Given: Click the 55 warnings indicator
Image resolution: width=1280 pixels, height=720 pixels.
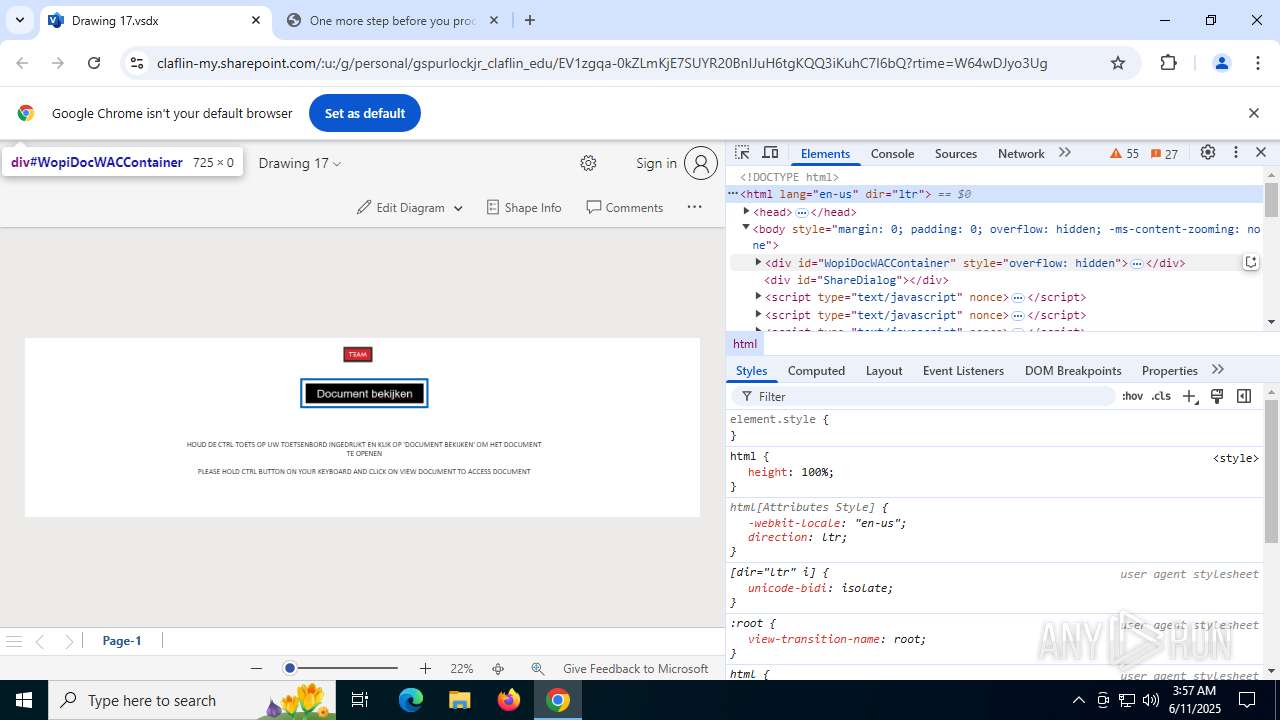Looking at the screenshot, I should 1125,153.
